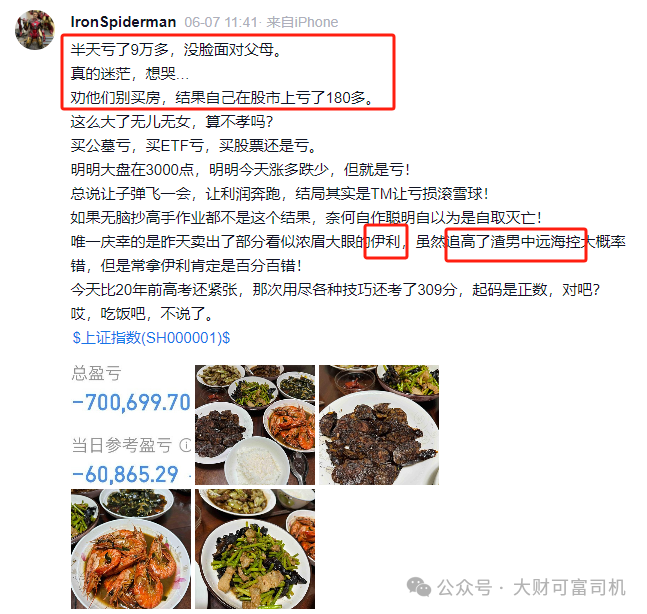Open the 总盈亏 -700,699.70 screenshot thumbnail
This screenshot has width=647, height=614.
click(x=131, y=425)
